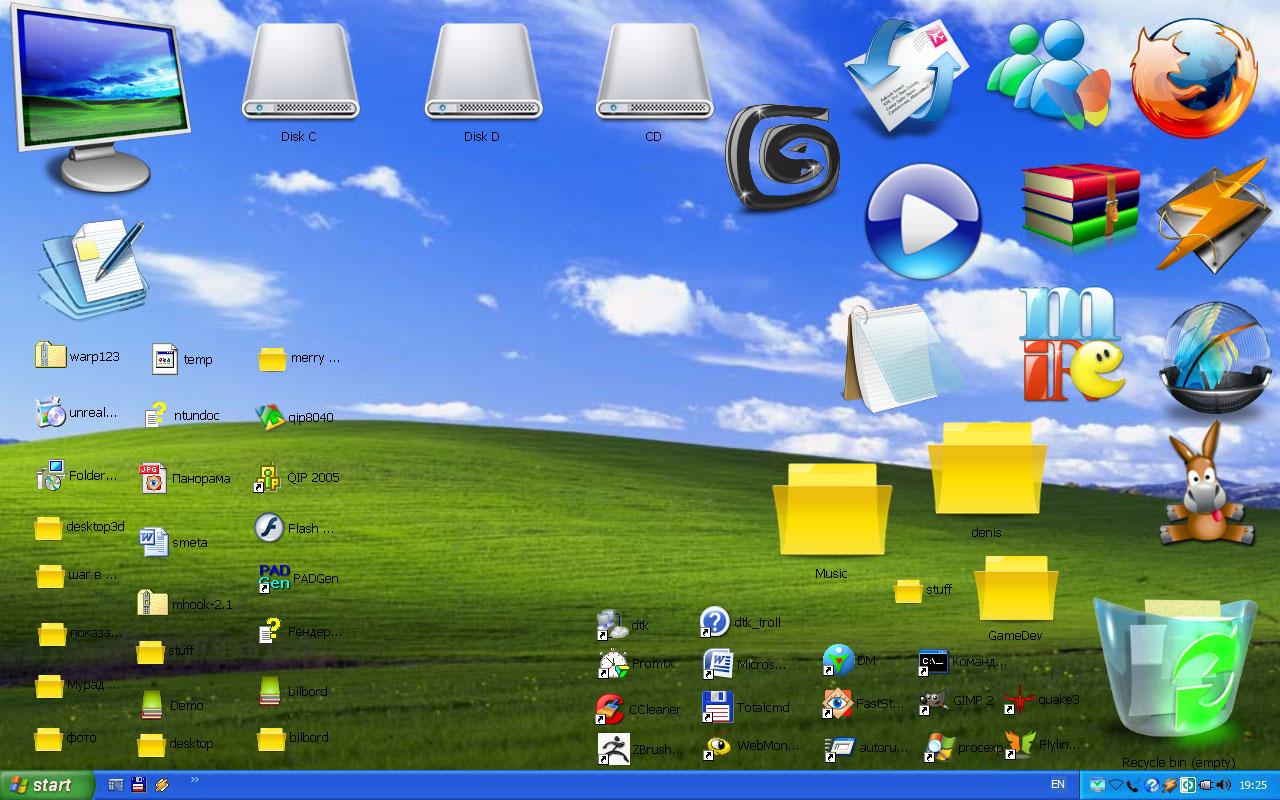Viewport: 1280px width, 800px height.
Task: Launch the procexp shortcut
Action: click(x=938, y=746)
